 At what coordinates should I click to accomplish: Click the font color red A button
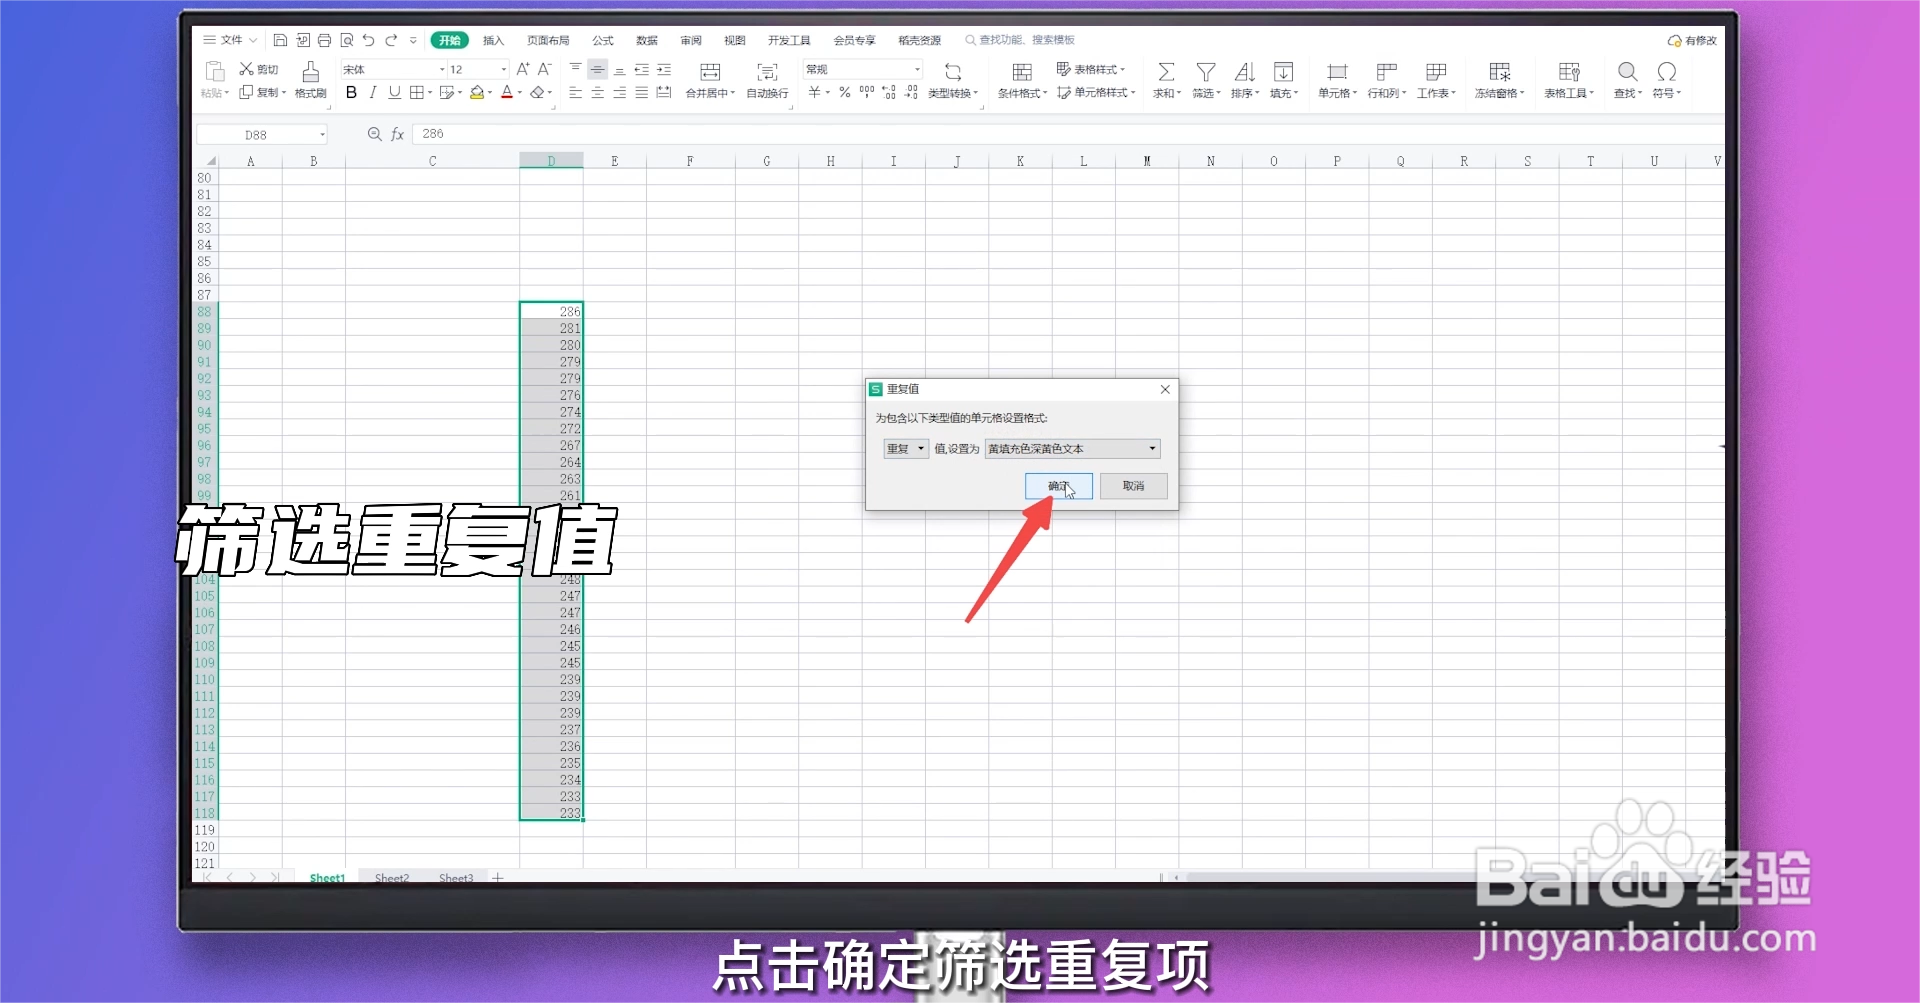coord(507,93)
